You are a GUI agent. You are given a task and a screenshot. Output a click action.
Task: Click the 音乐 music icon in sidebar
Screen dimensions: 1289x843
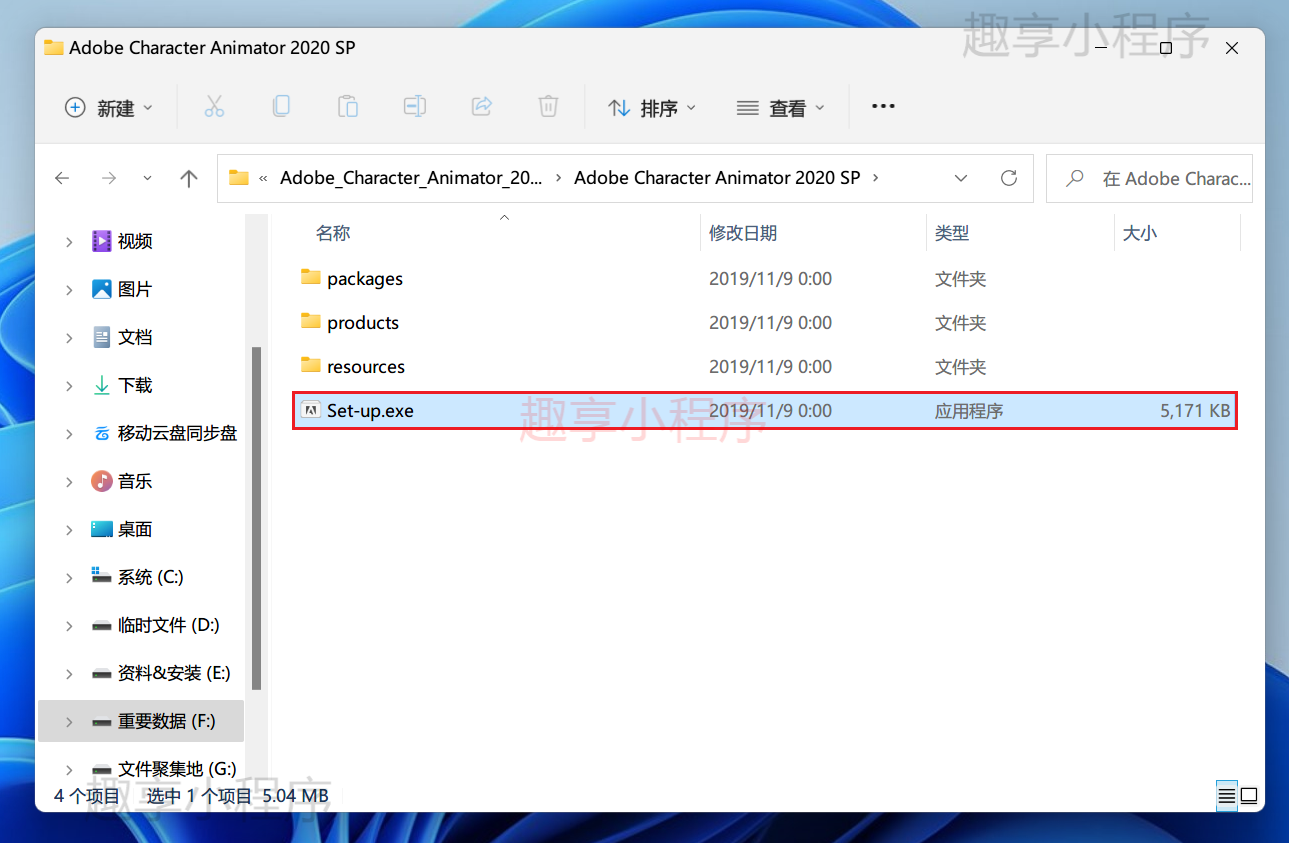coord(102,481)
